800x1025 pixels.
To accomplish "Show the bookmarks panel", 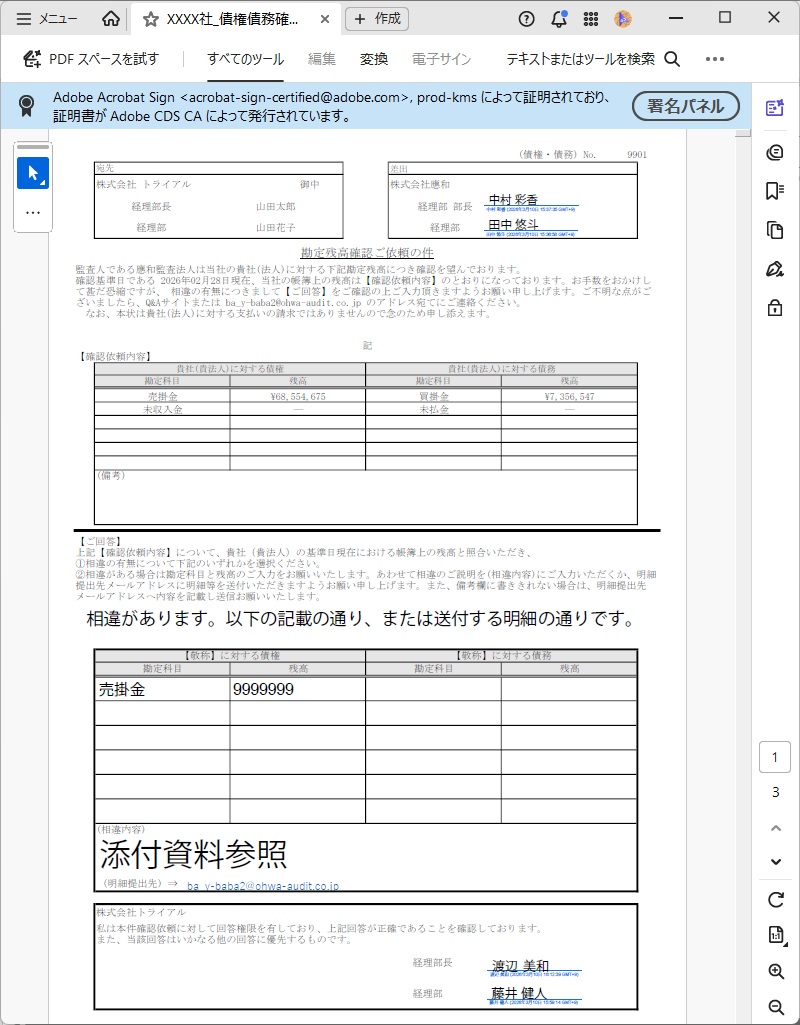I will (x=775, y=191).
